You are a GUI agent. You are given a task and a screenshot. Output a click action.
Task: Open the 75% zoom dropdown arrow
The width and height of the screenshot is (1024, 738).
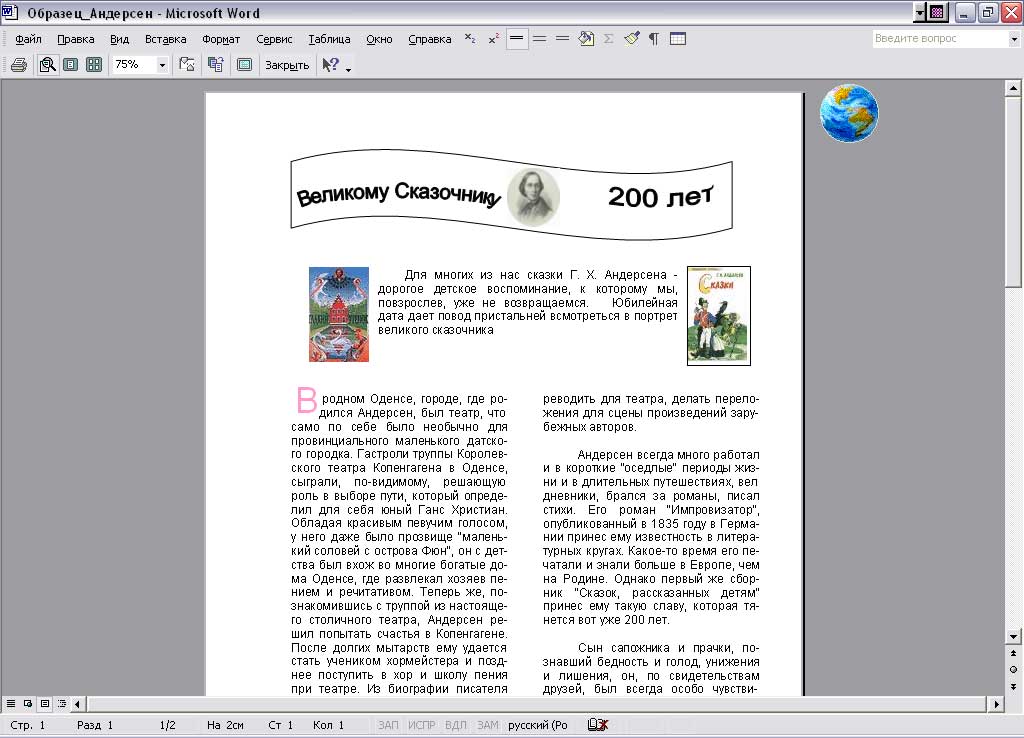(162, 65)
